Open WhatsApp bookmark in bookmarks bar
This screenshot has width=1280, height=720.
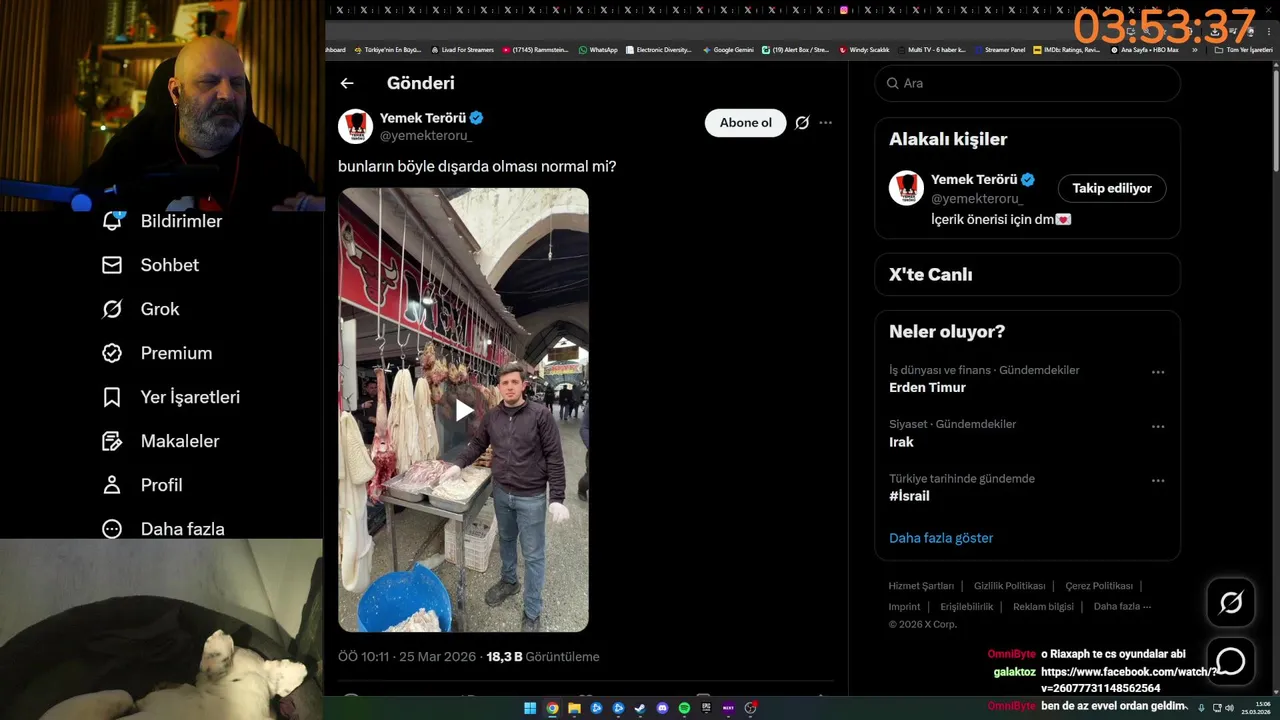tap(598, 49)
